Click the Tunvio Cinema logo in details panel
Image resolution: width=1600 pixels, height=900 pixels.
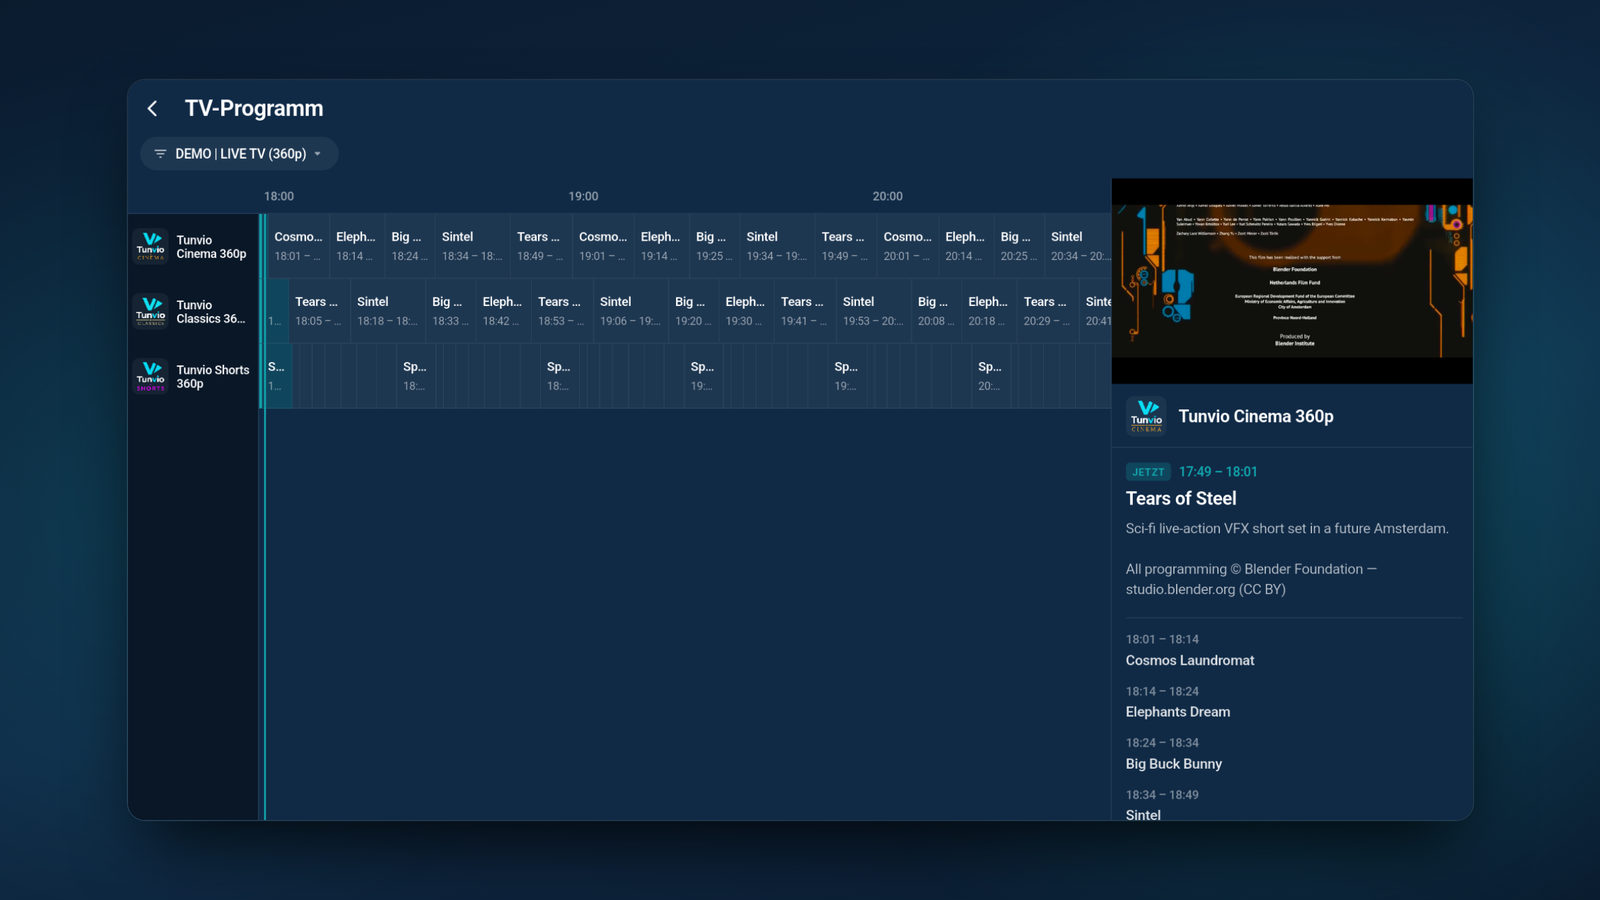click(1146, 416)
